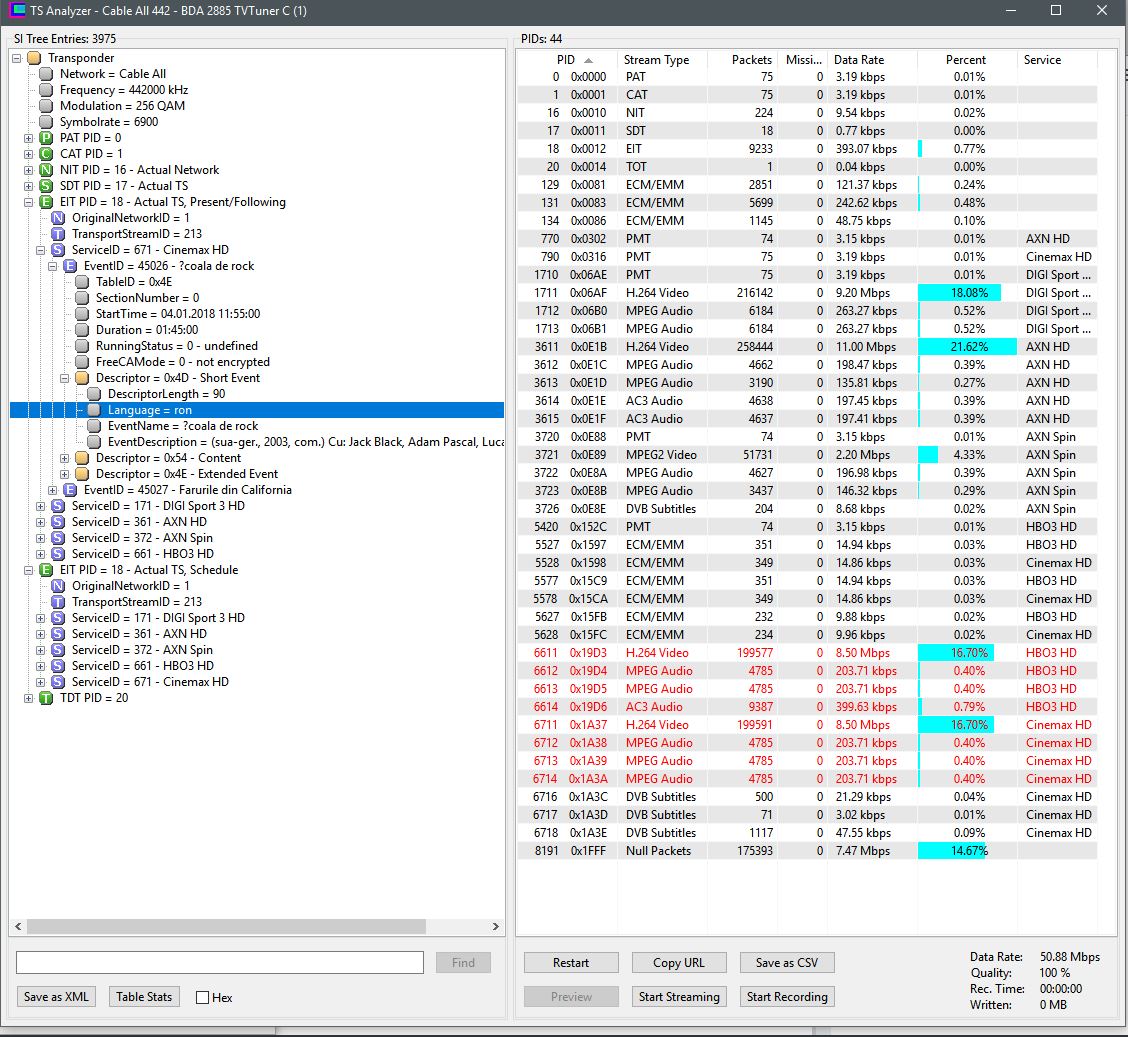1128x1037 pixels.
Task: Expand ServiceID 171 DIGI Sport 3 HD
Action: pos(41,506)
